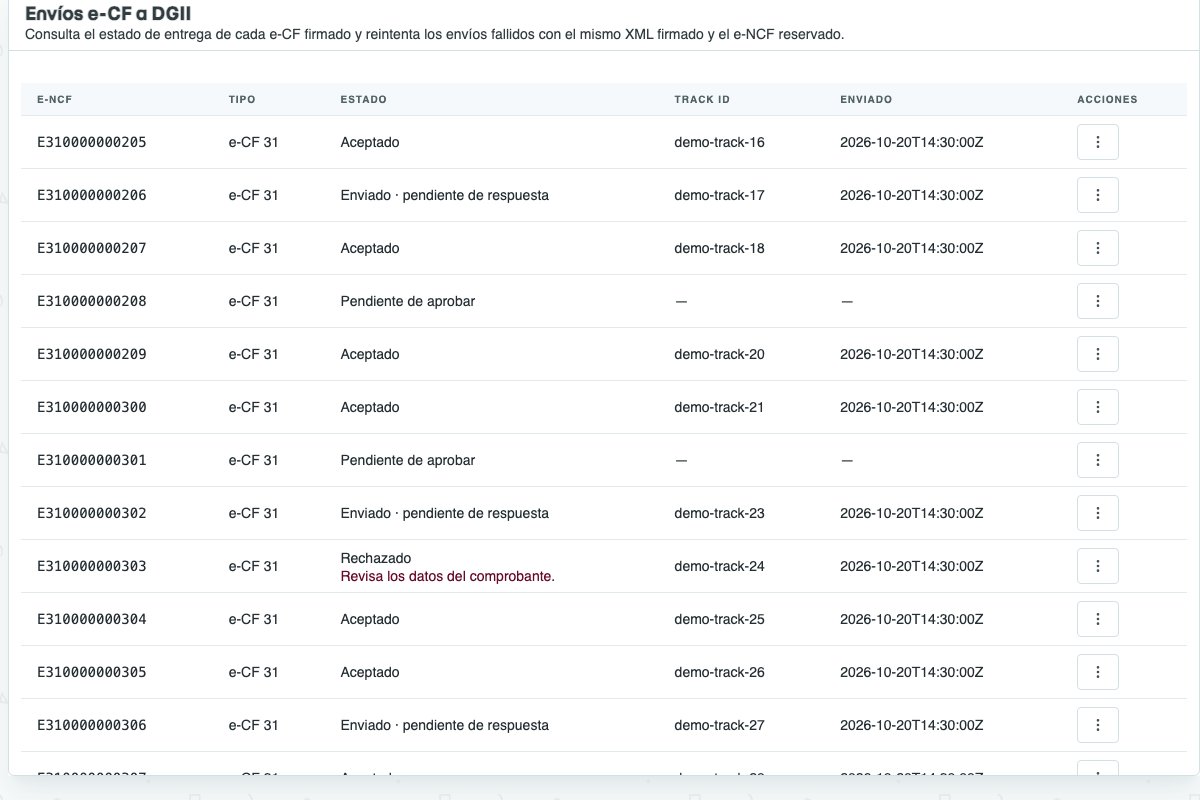Image resolution: width=1200 pixels, height=800 pixels.
Task: Click the ESTADO column header
Action: 363,100
